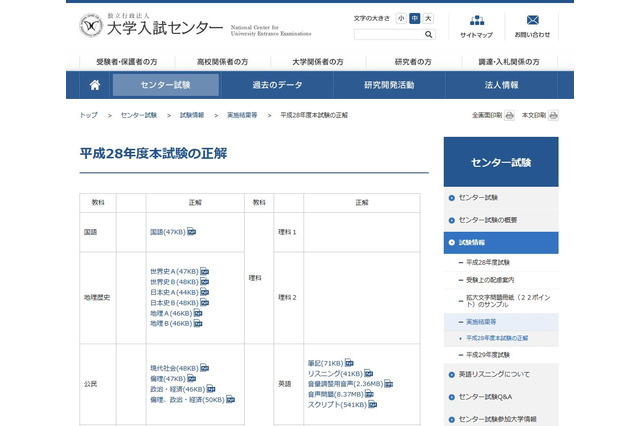640x426 pixels.
Task: Set font size to 中 (medium)
Action: (415, 18)
